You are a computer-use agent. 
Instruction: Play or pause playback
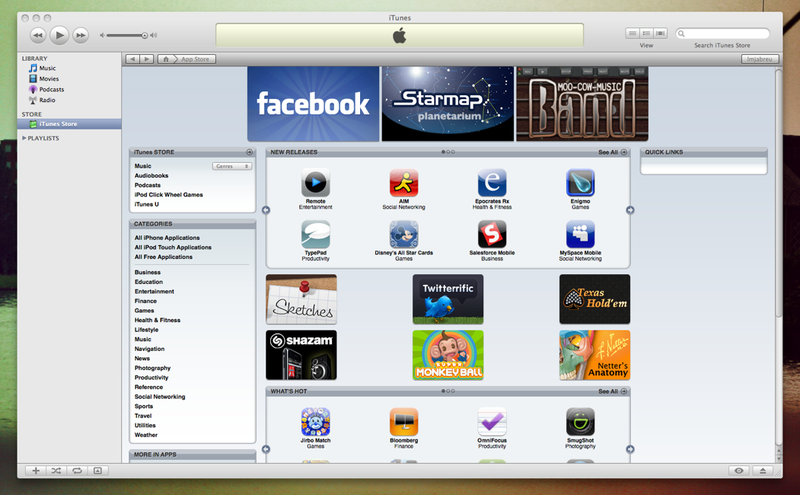(59, 35)
